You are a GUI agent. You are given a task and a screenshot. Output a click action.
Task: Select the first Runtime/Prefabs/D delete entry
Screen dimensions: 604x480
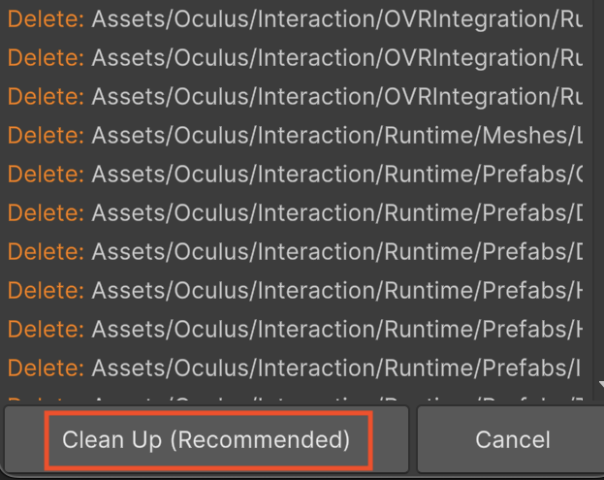tap(295, 213)
